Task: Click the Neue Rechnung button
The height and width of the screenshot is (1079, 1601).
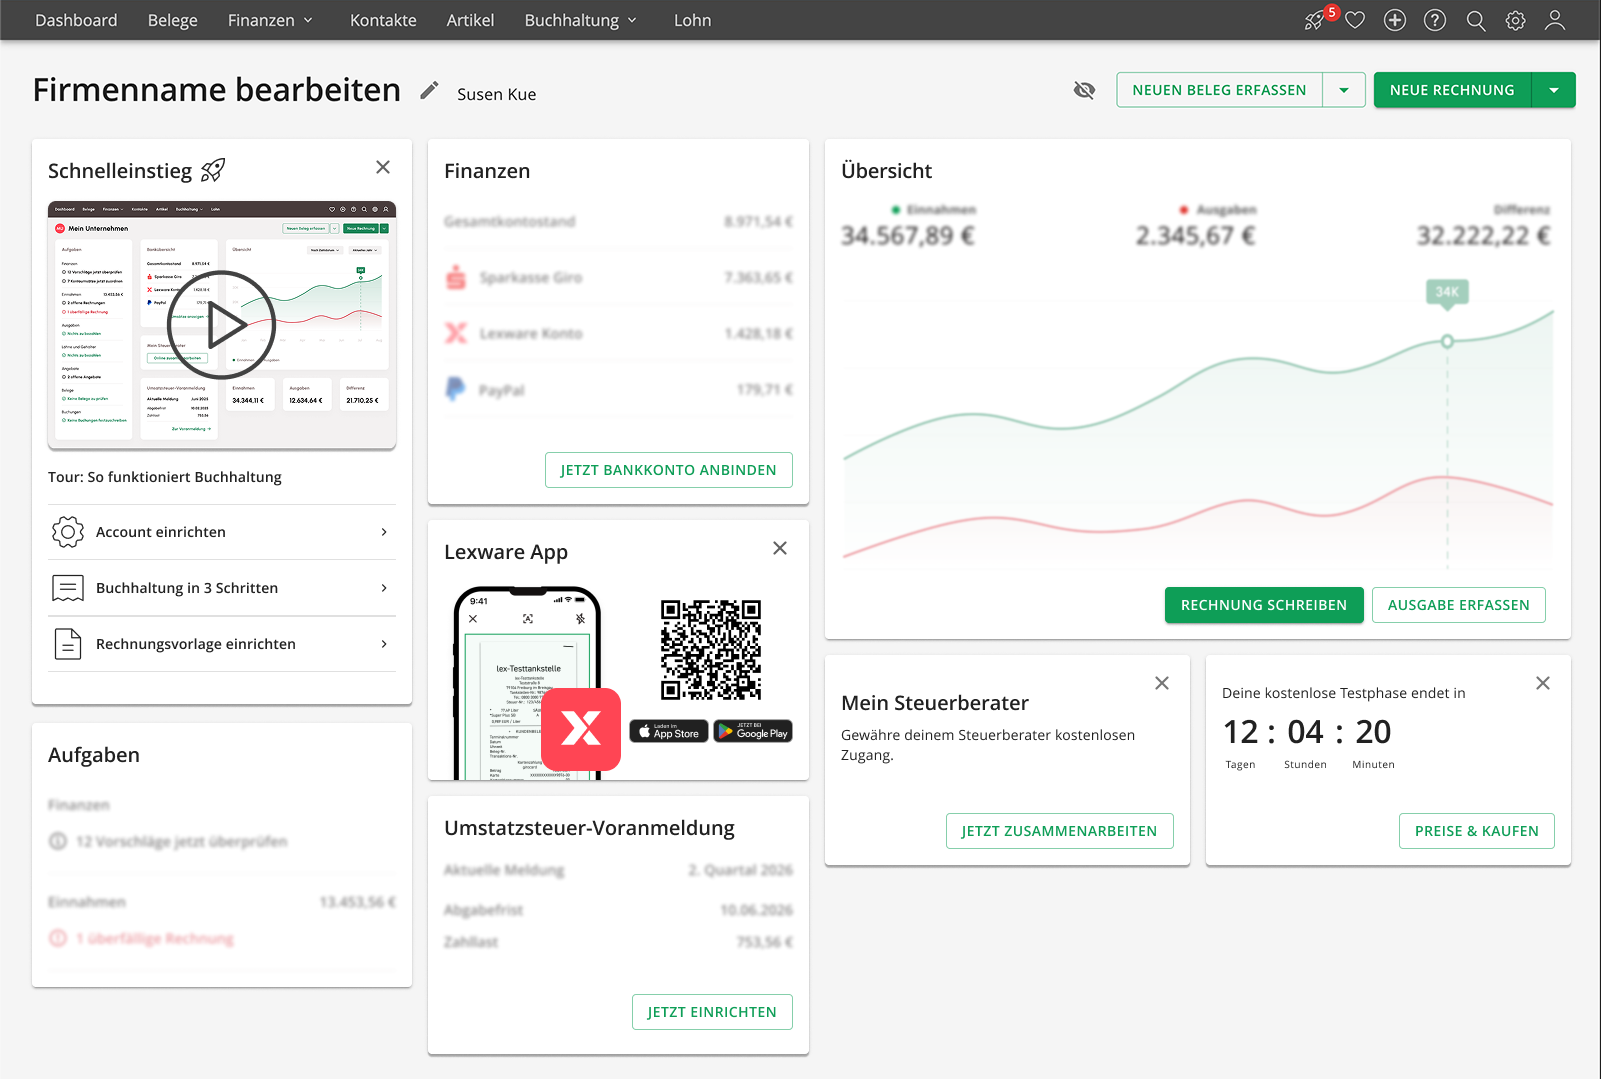Action: coord(1452,90)
